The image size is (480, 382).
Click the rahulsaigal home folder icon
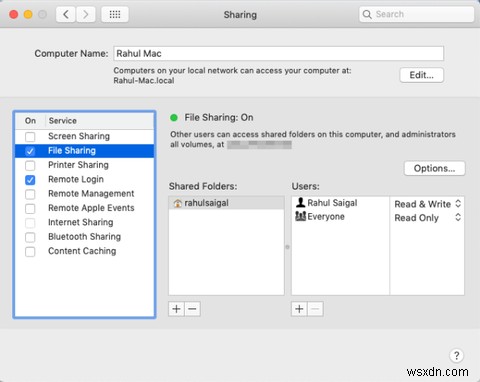[x=178, y=203]
